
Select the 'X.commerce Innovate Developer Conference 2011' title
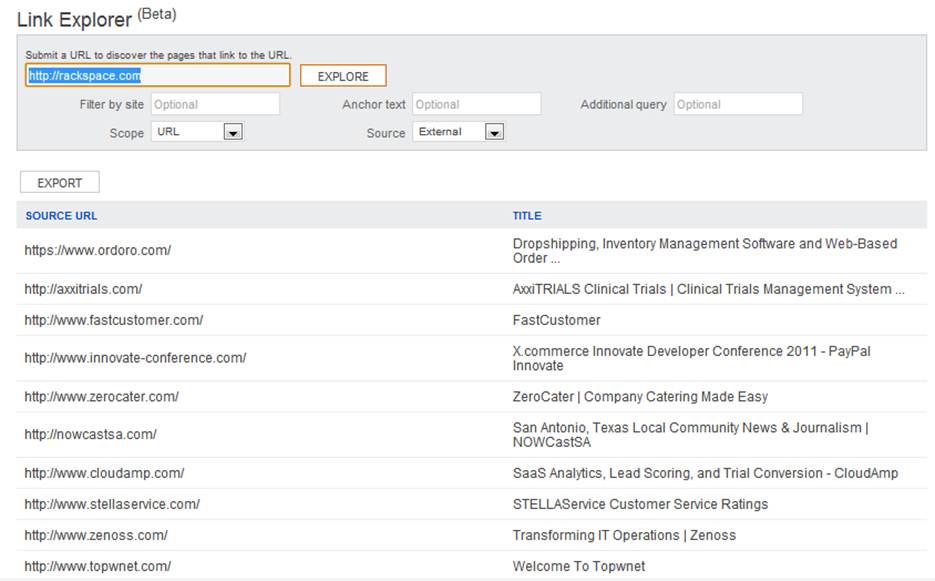click(692, 358)
